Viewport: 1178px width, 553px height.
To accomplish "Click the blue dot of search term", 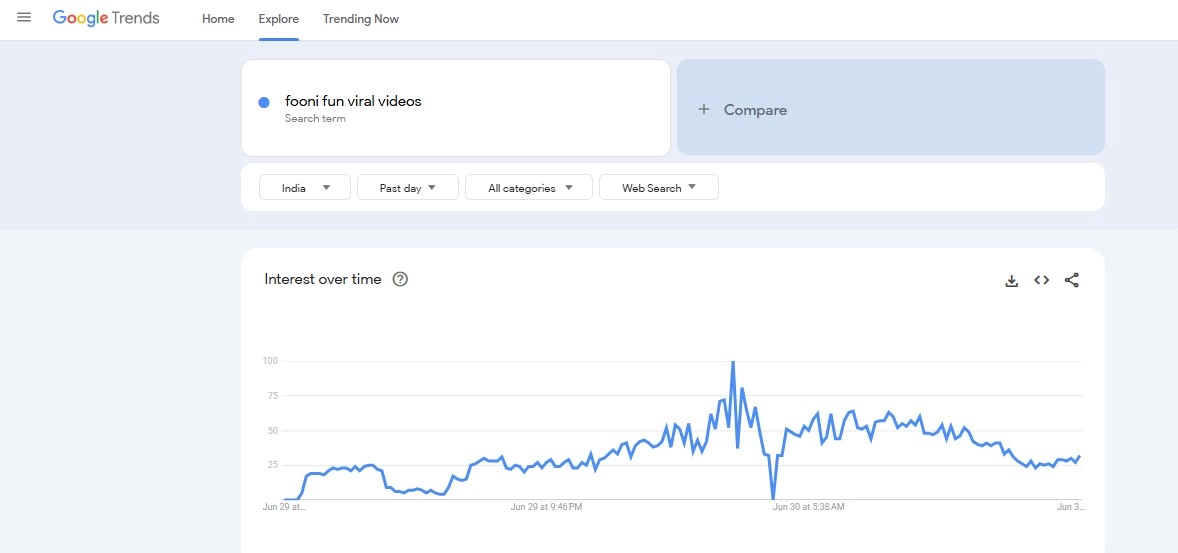I will tap(264, 102).
